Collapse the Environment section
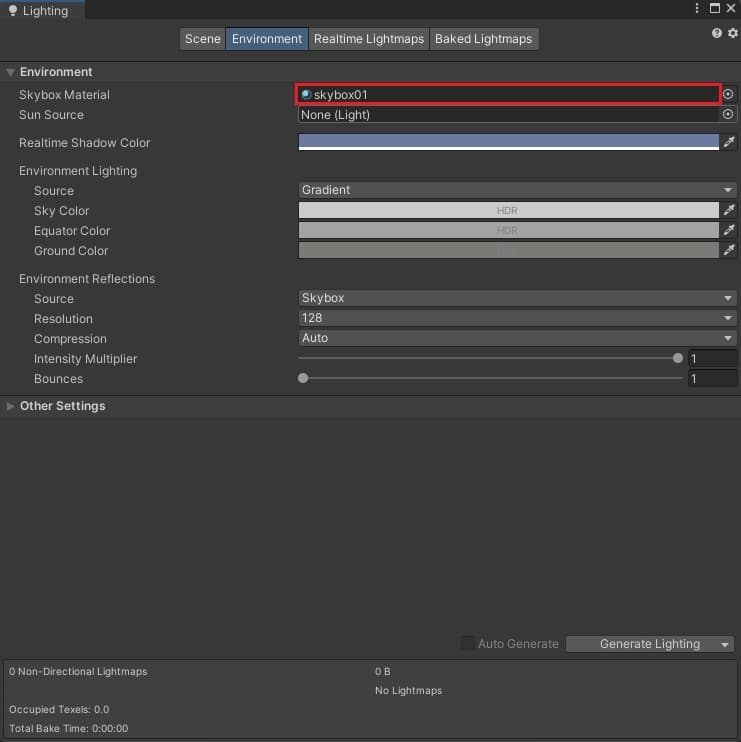741x742 pixels. coord(11,72)
